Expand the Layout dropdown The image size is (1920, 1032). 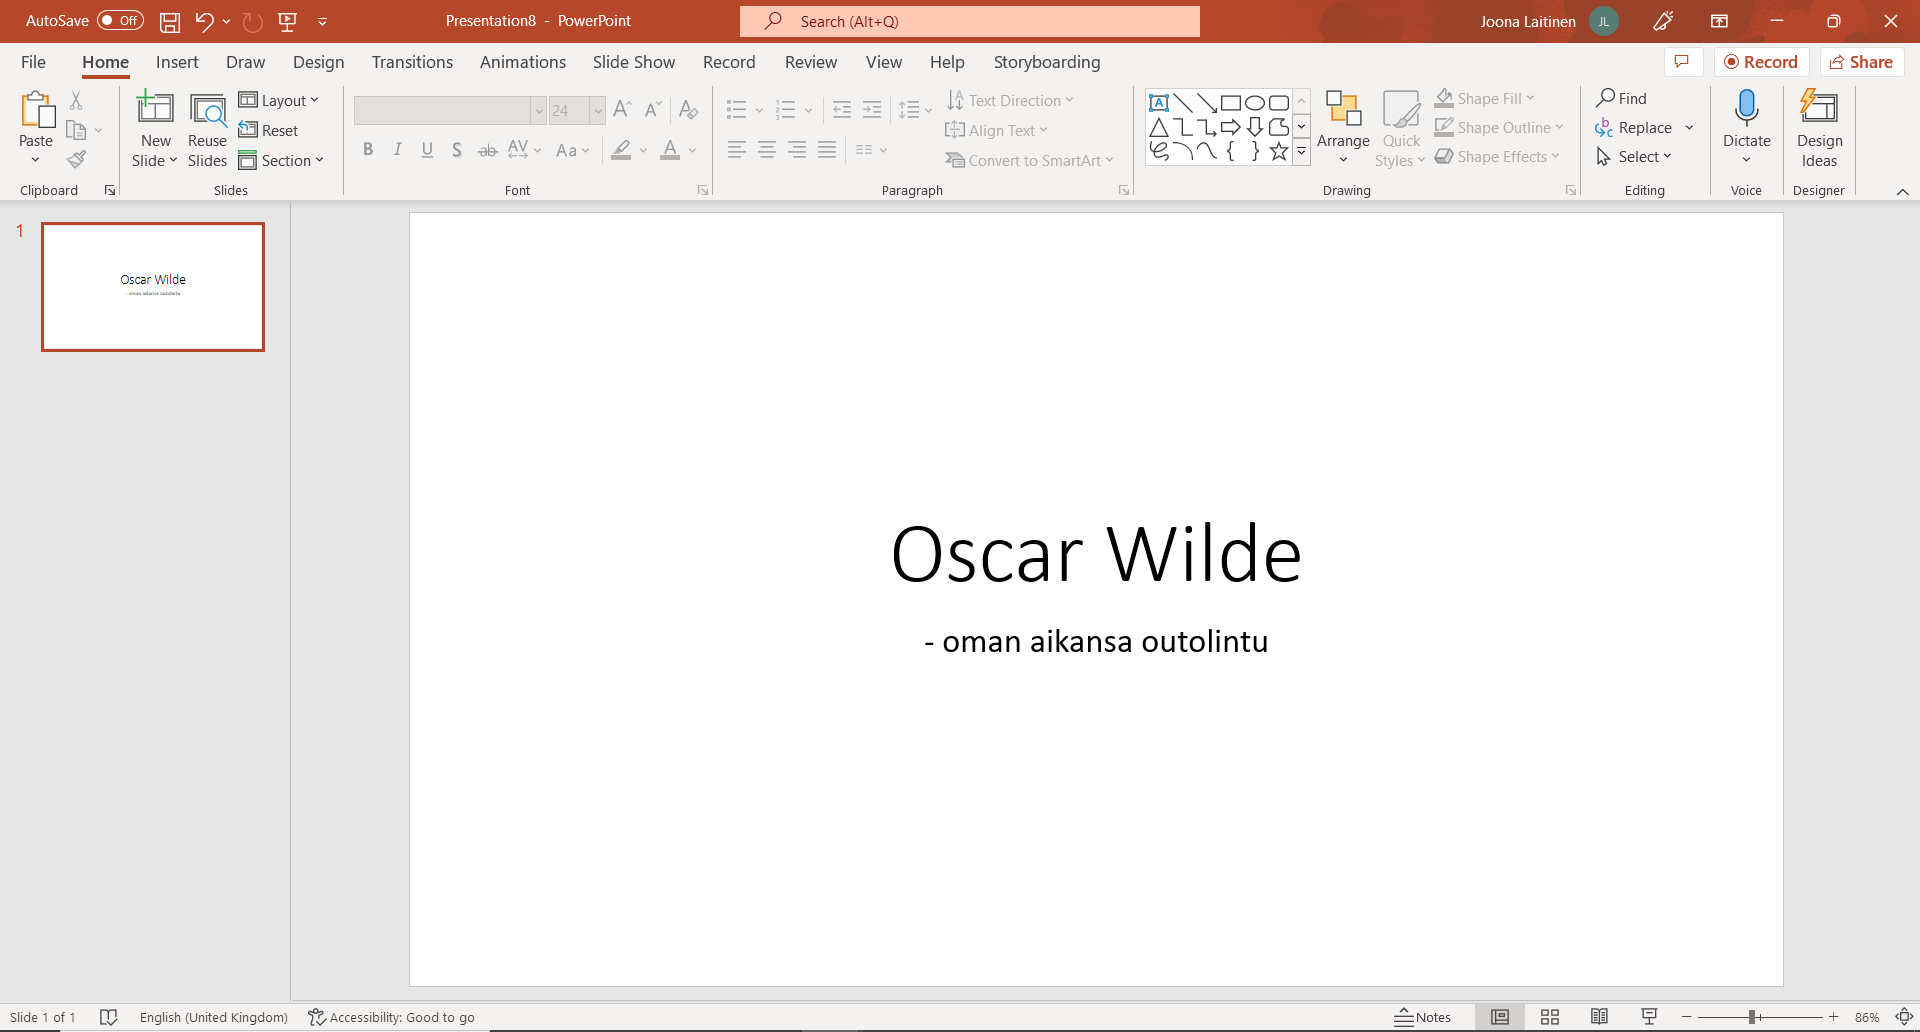pos(279,100)
